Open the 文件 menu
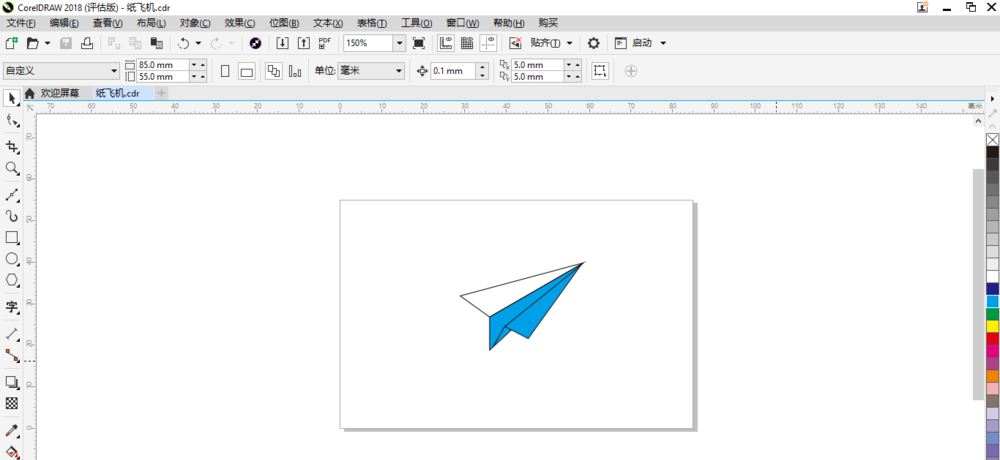 [21, 24]
